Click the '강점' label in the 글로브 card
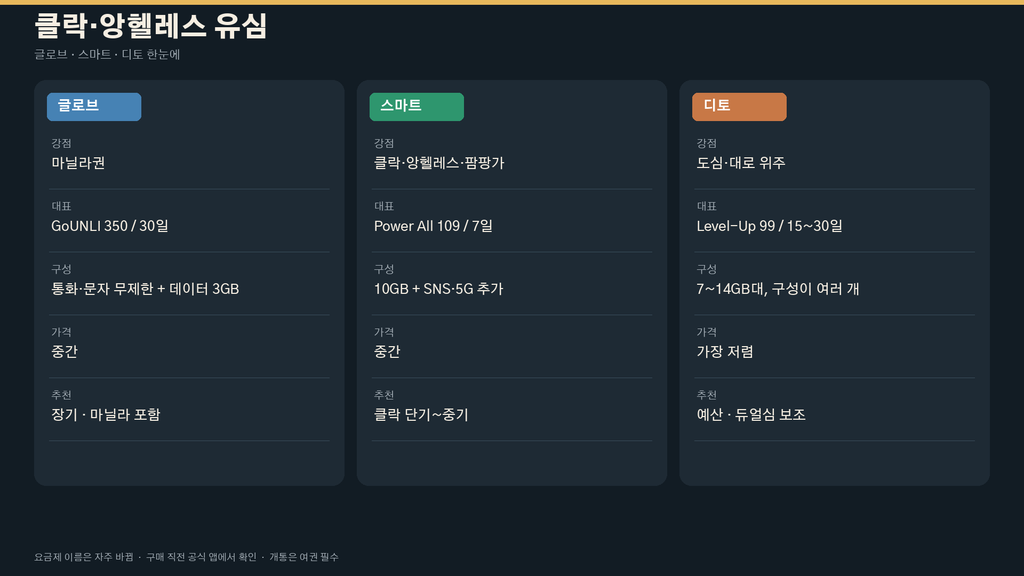 click(61, 143)
